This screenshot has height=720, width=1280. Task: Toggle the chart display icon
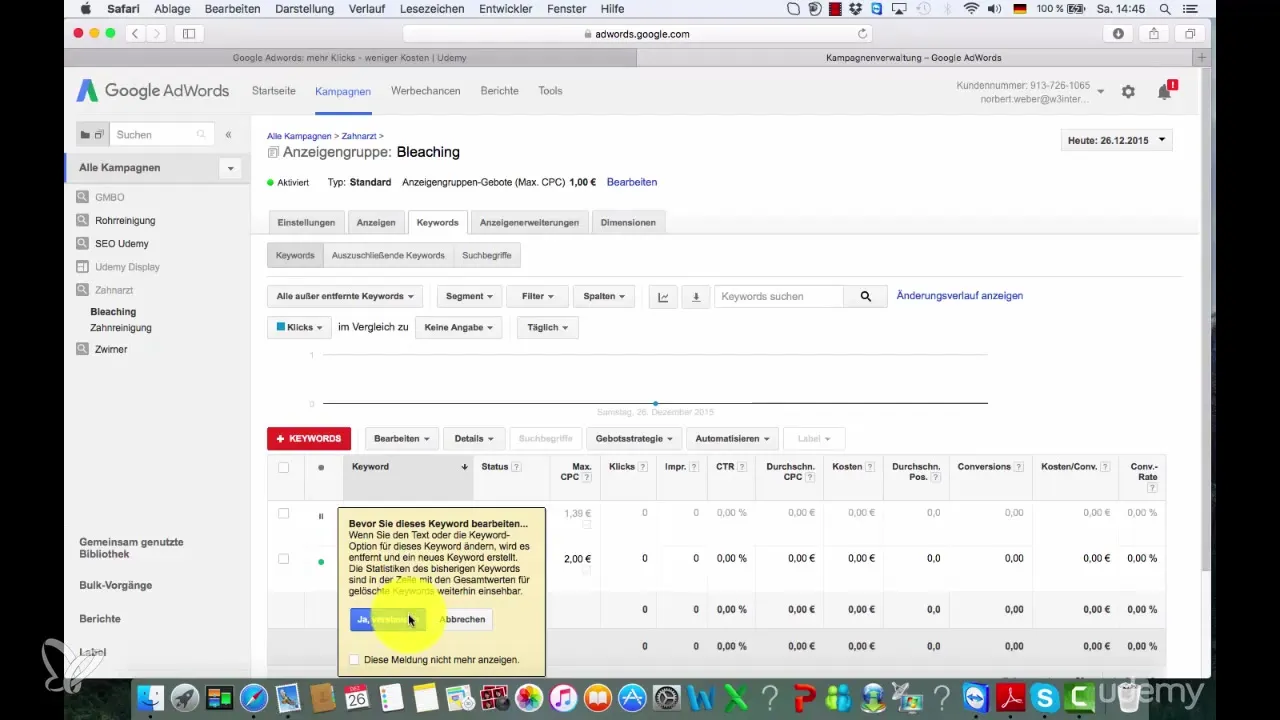coord(663,296)
